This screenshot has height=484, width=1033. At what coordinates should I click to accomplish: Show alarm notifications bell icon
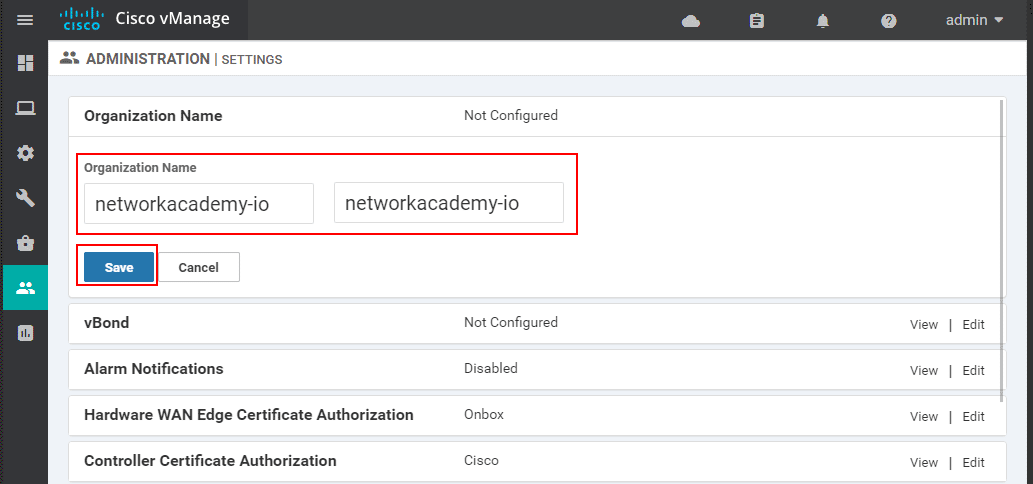823,20
